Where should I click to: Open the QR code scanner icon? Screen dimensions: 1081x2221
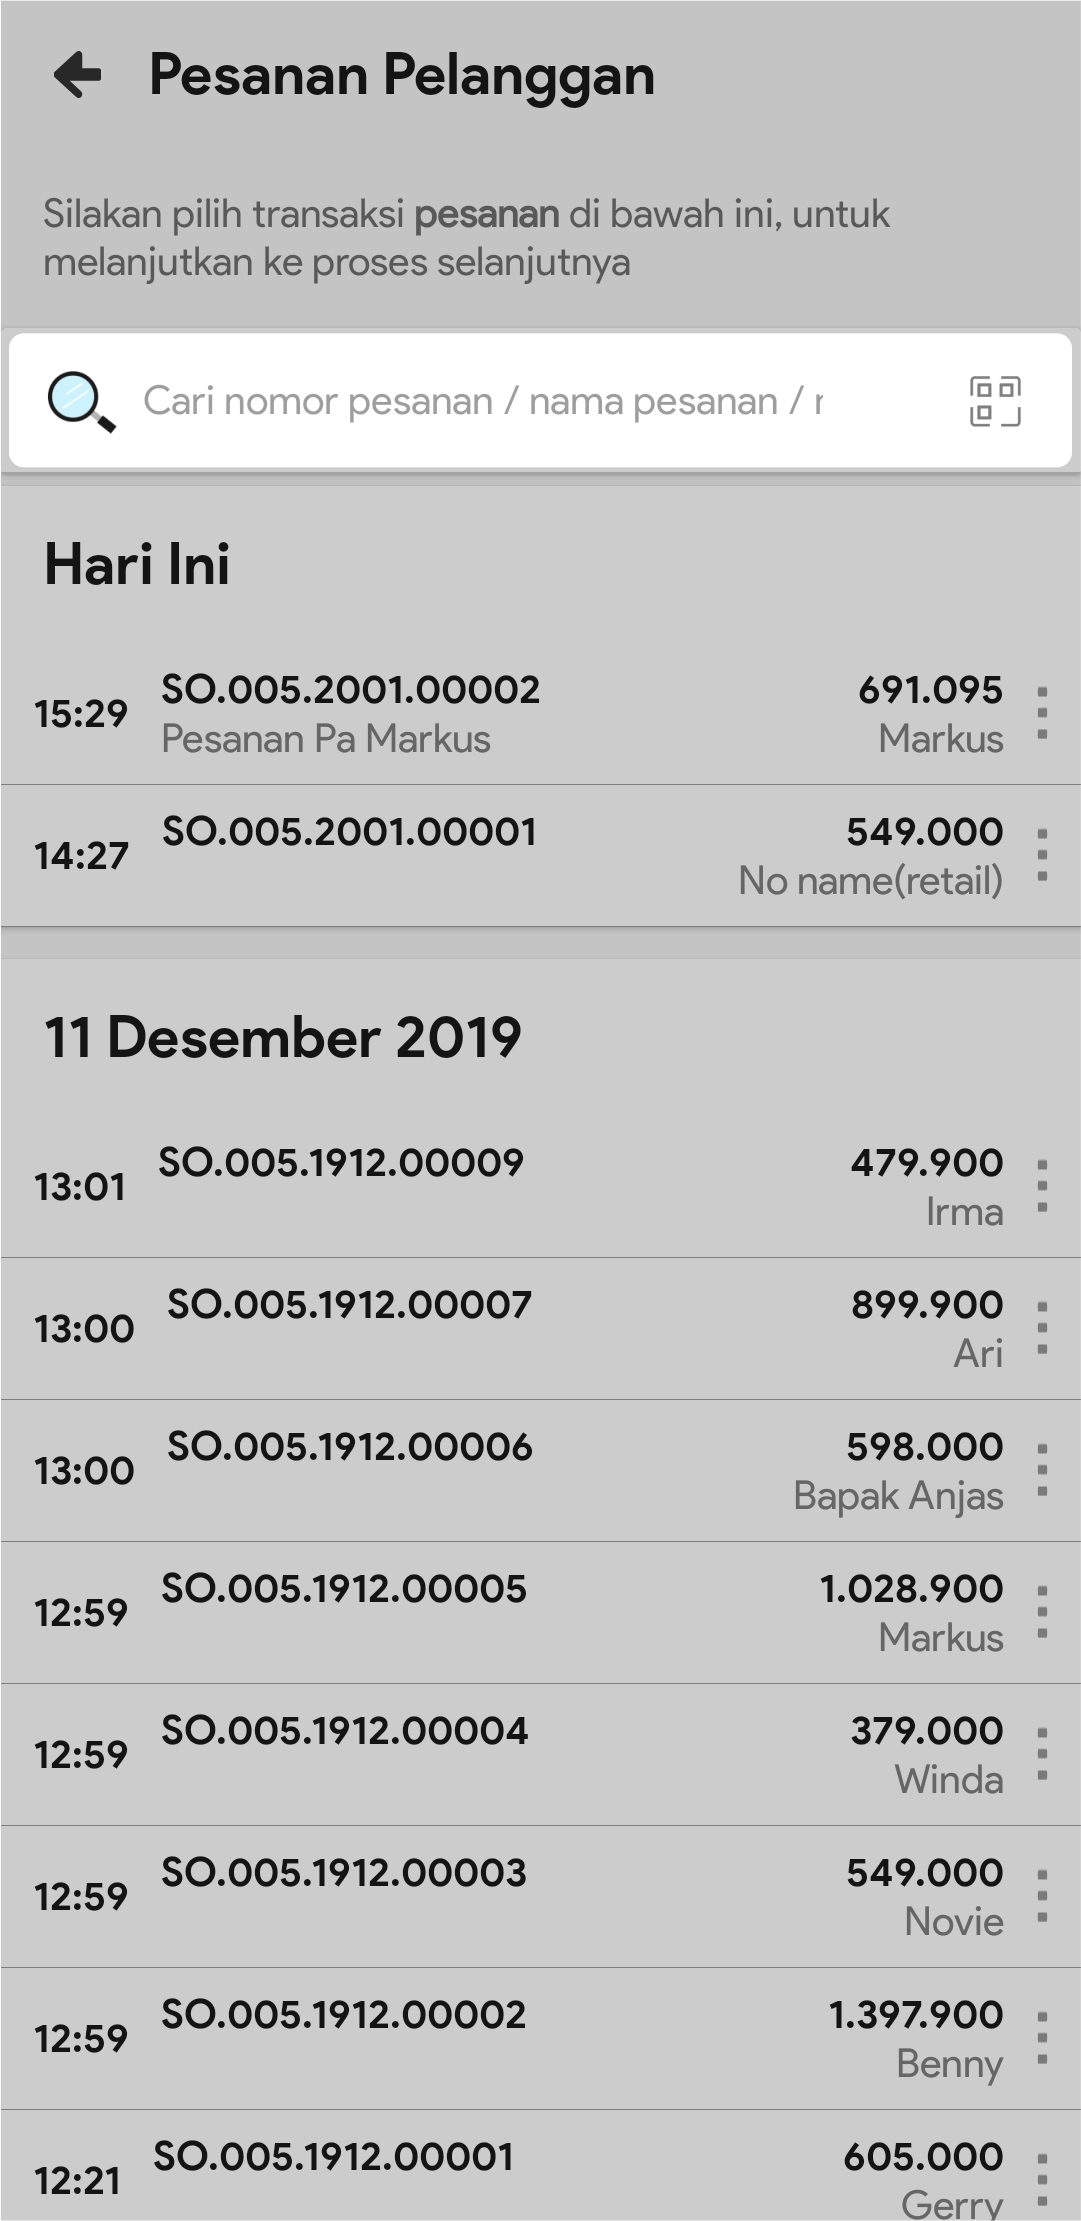(x=995, y=401)
